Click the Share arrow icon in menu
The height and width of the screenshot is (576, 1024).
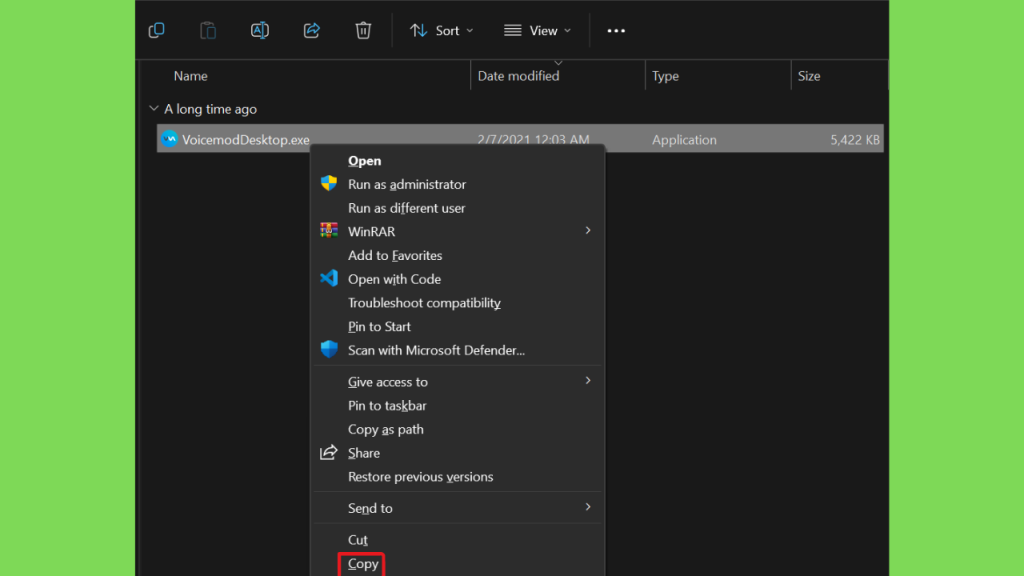328,453
